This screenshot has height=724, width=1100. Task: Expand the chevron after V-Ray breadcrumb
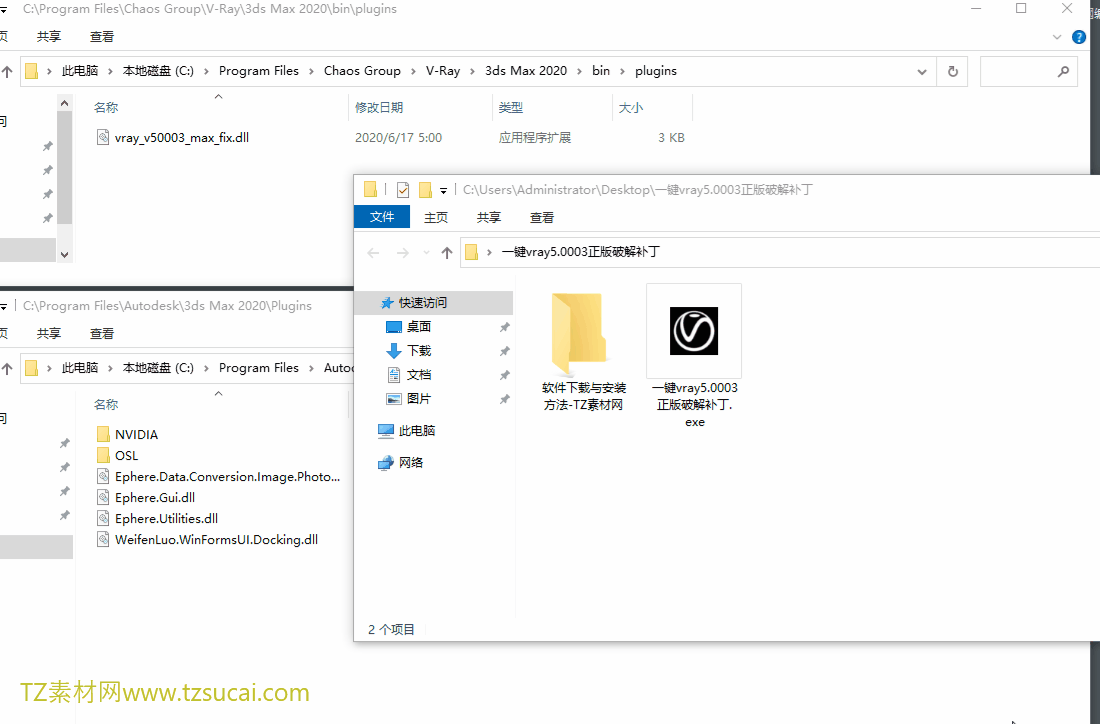pyautogui.click(x=472, y=72)
